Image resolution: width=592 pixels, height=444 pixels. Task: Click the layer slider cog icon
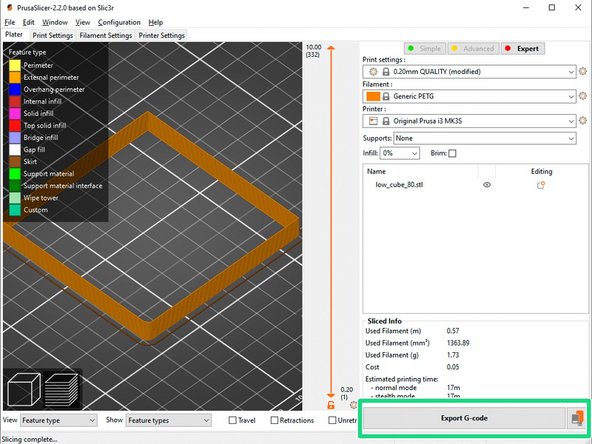click(x=353, y=405)
